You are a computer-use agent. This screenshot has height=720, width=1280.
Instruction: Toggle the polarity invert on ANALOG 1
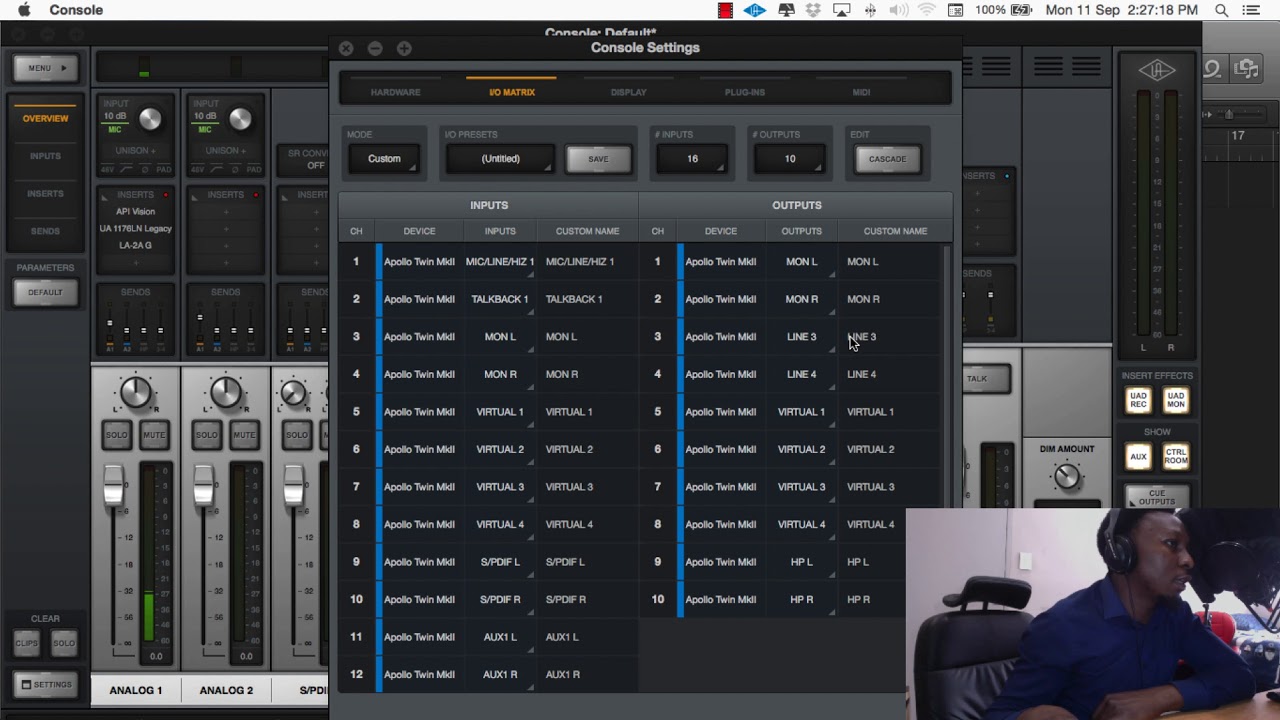click(x=145, y=171)
